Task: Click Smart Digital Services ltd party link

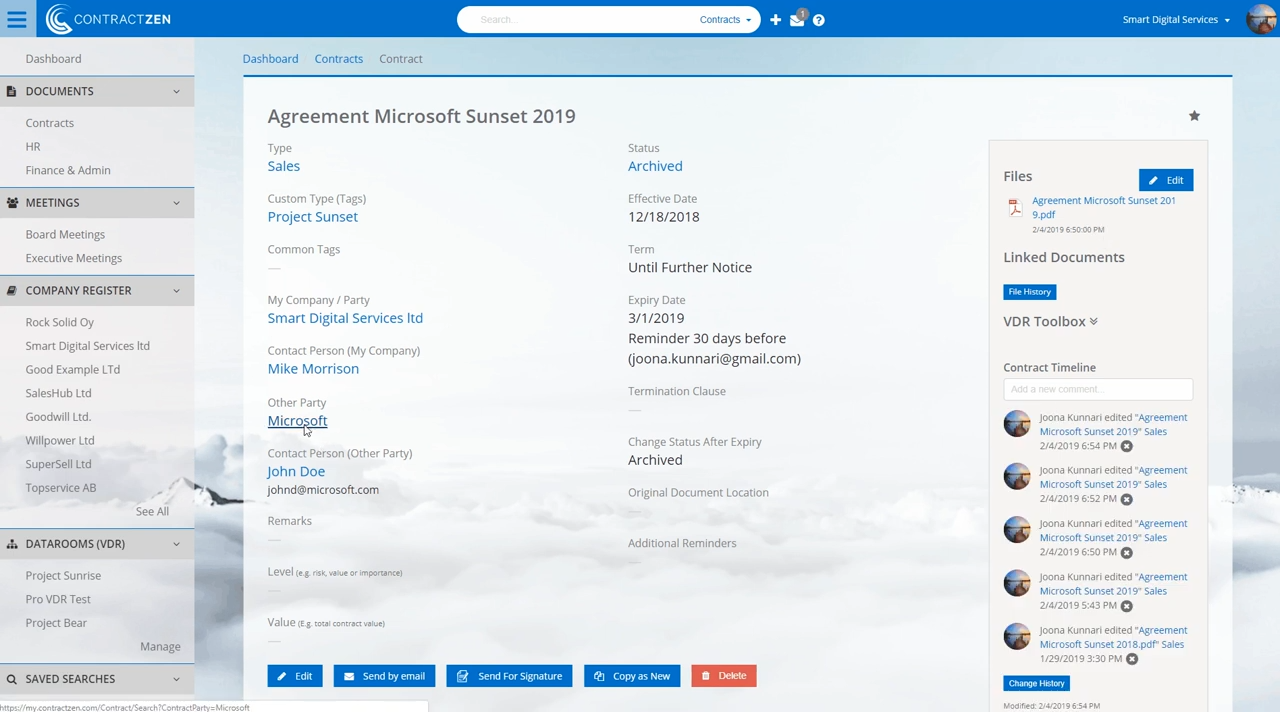Action: pos(345,318)
